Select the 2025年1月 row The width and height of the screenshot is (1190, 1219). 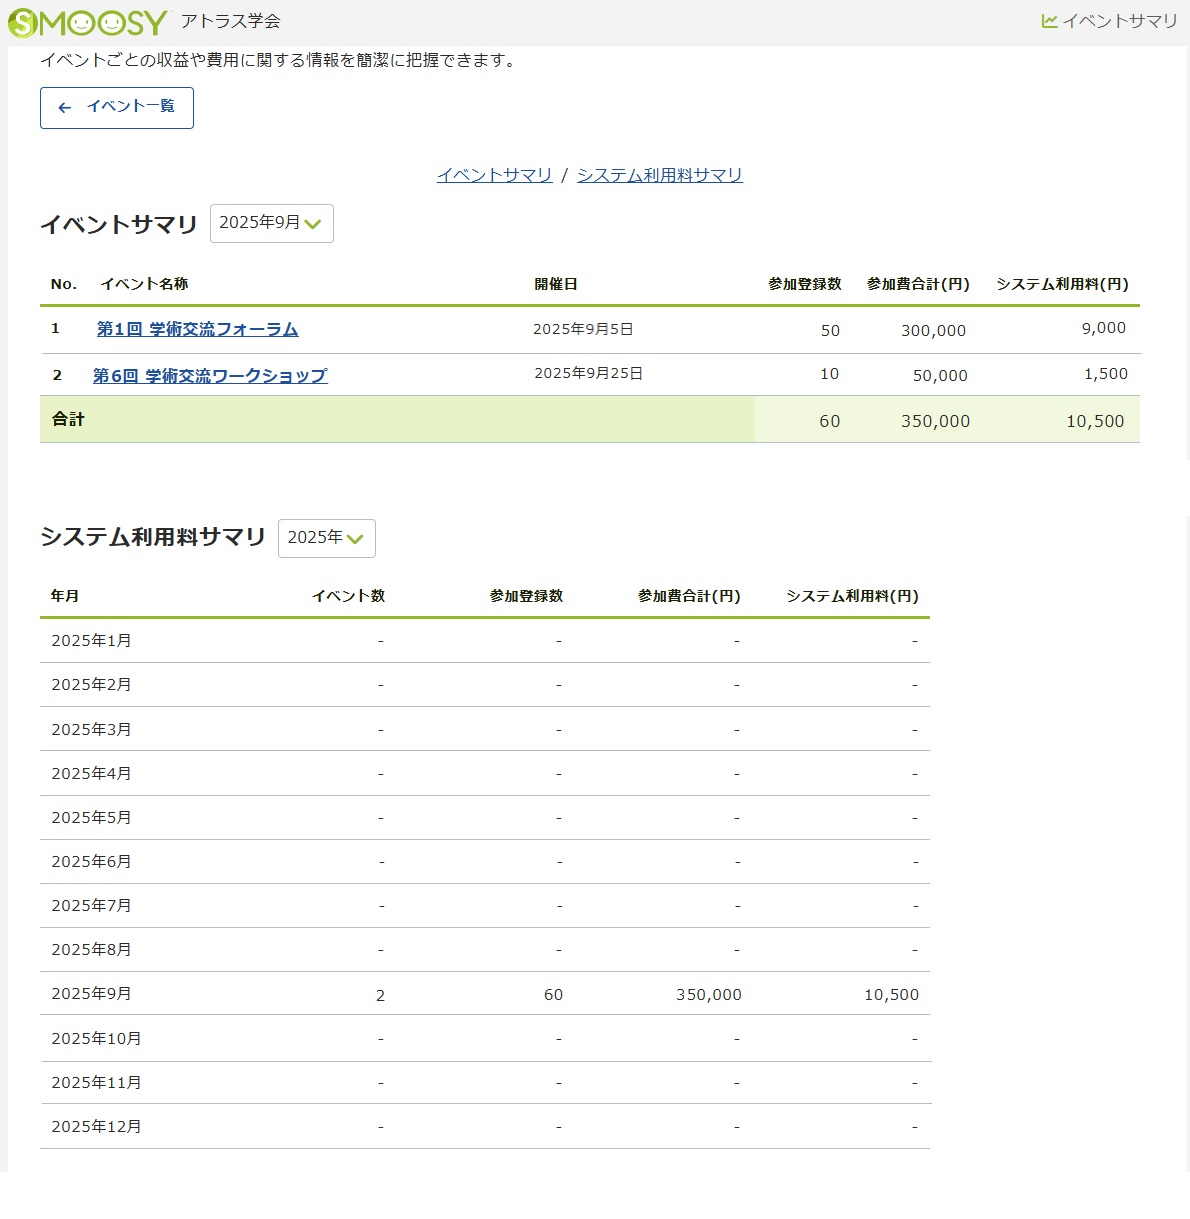tap(91, 641)
